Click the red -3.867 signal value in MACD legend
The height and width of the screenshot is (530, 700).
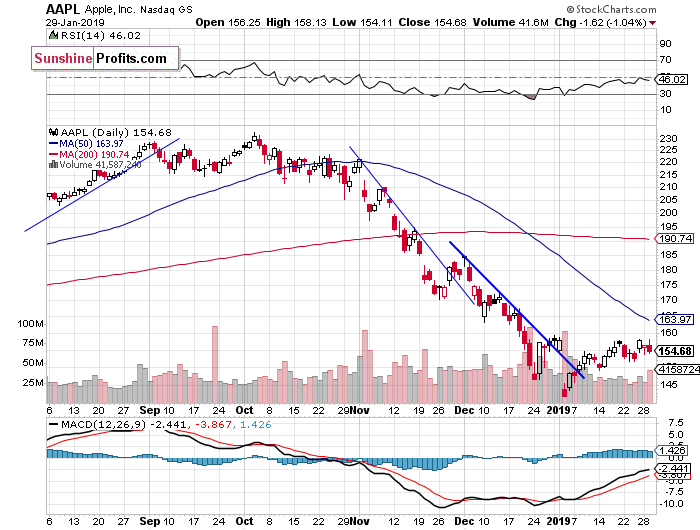tap(213, 425)
